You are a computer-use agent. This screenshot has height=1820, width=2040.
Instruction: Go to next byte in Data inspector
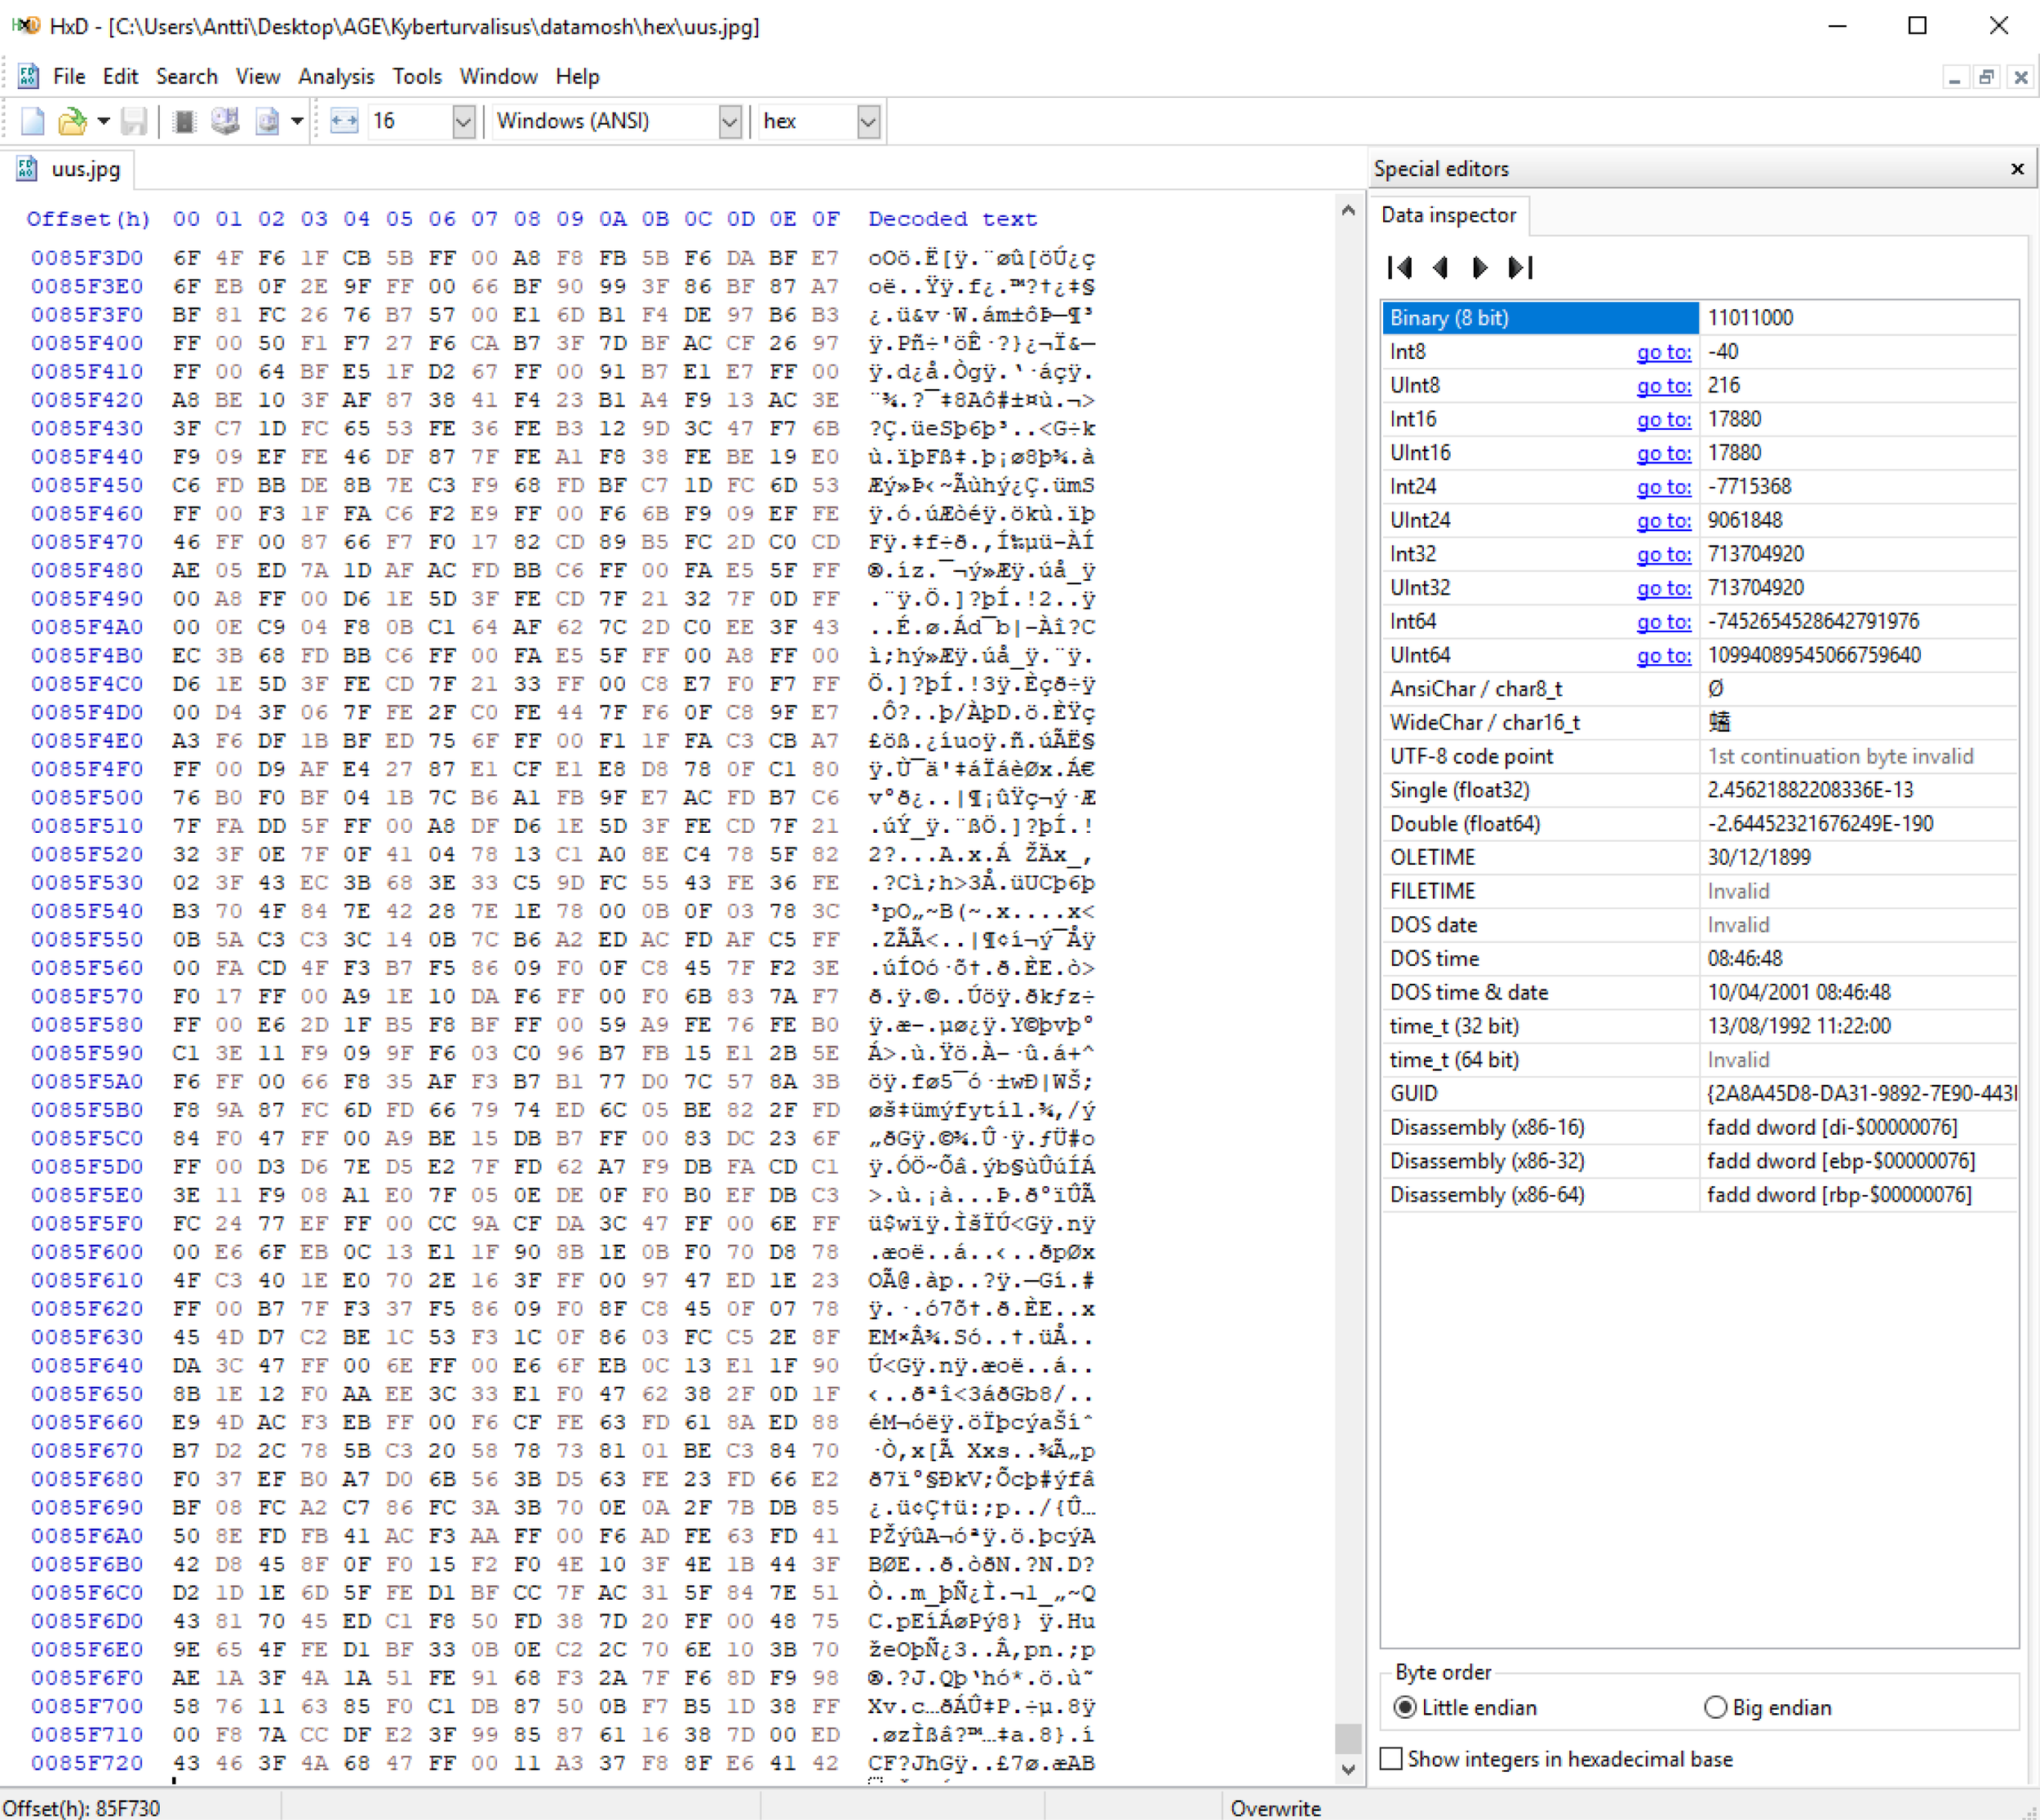(x=1480, y=267)
